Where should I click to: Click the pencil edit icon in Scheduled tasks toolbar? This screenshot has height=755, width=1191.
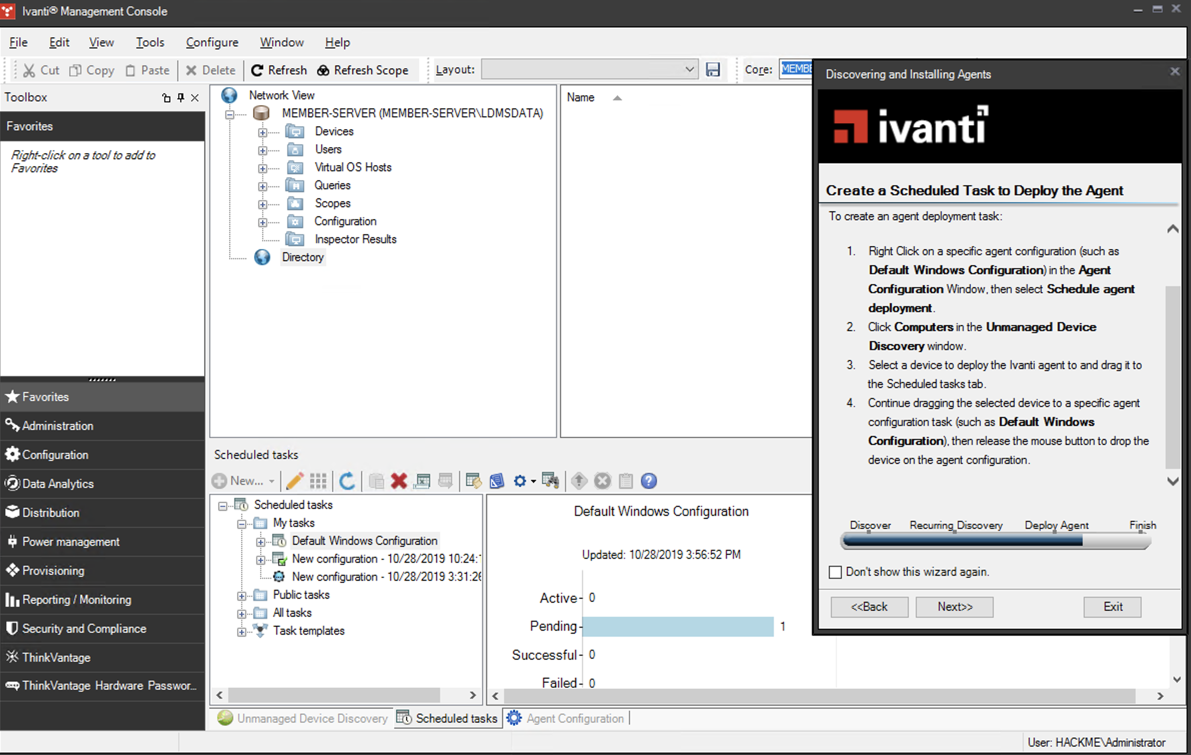[x=294, y=481]
